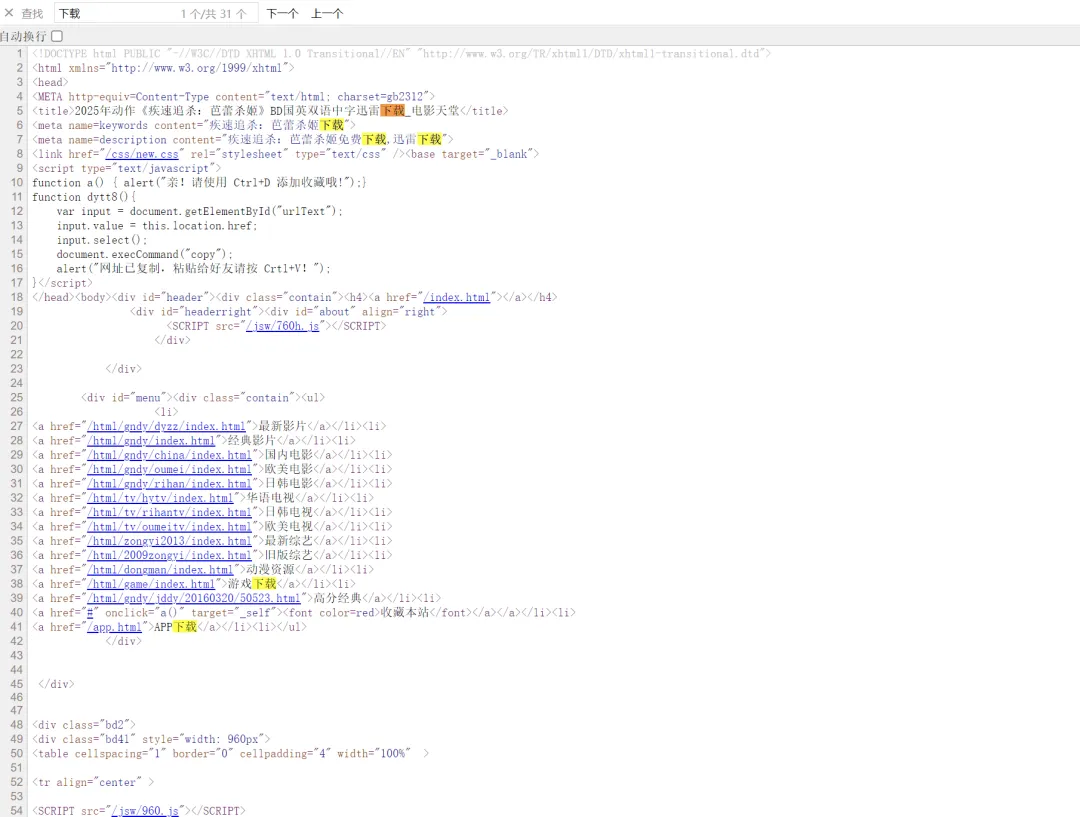1080x817 pixels.
Task: Click the highlighted 下载 after 游戏
Action: coord(264,584)
